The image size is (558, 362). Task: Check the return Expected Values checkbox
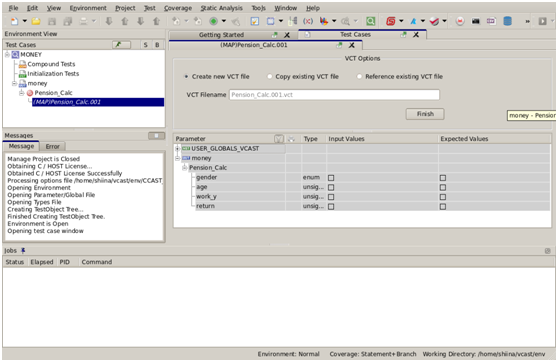443,206
